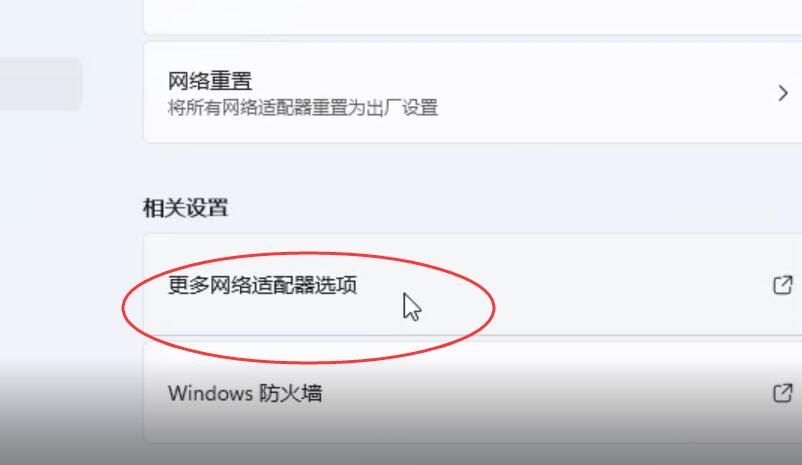
Task: Click the 防火墙 characters in the bottom row
Action: click(290, 393)
